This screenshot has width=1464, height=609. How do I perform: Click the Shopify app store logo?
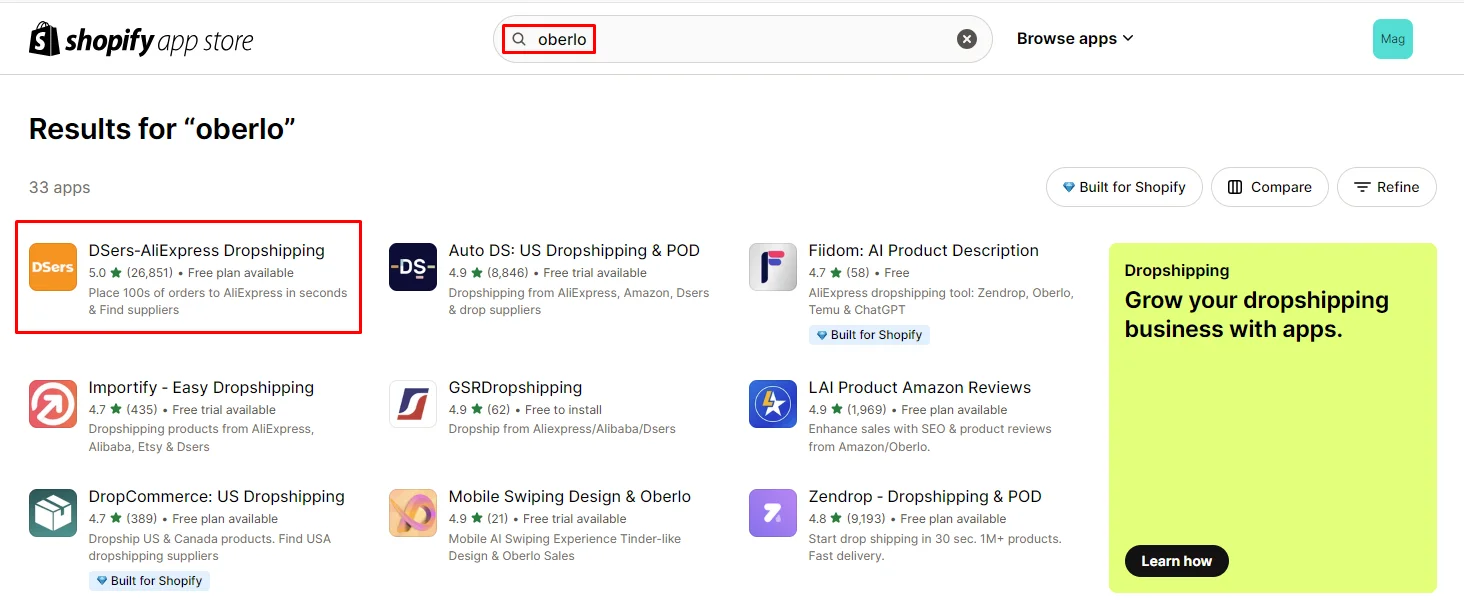pos(140,38)
